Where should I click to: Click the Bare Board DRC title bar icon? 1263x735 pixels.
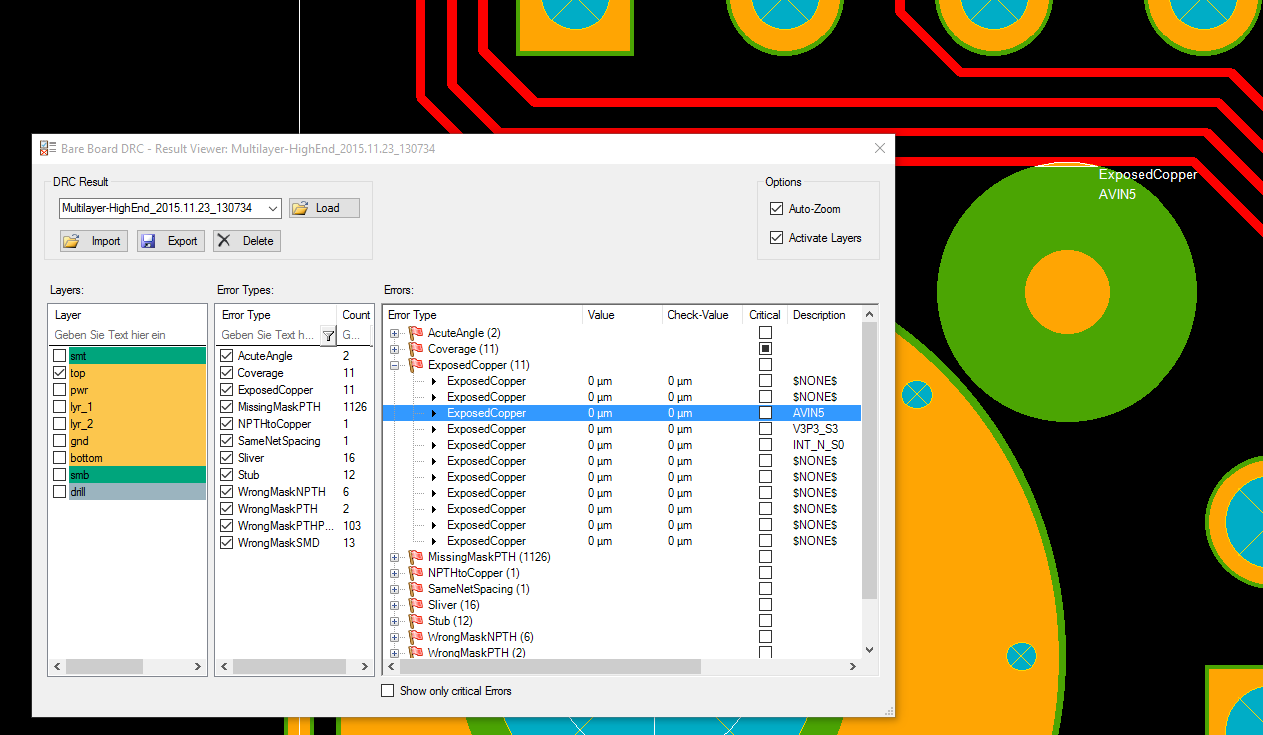tap(47, 148)
